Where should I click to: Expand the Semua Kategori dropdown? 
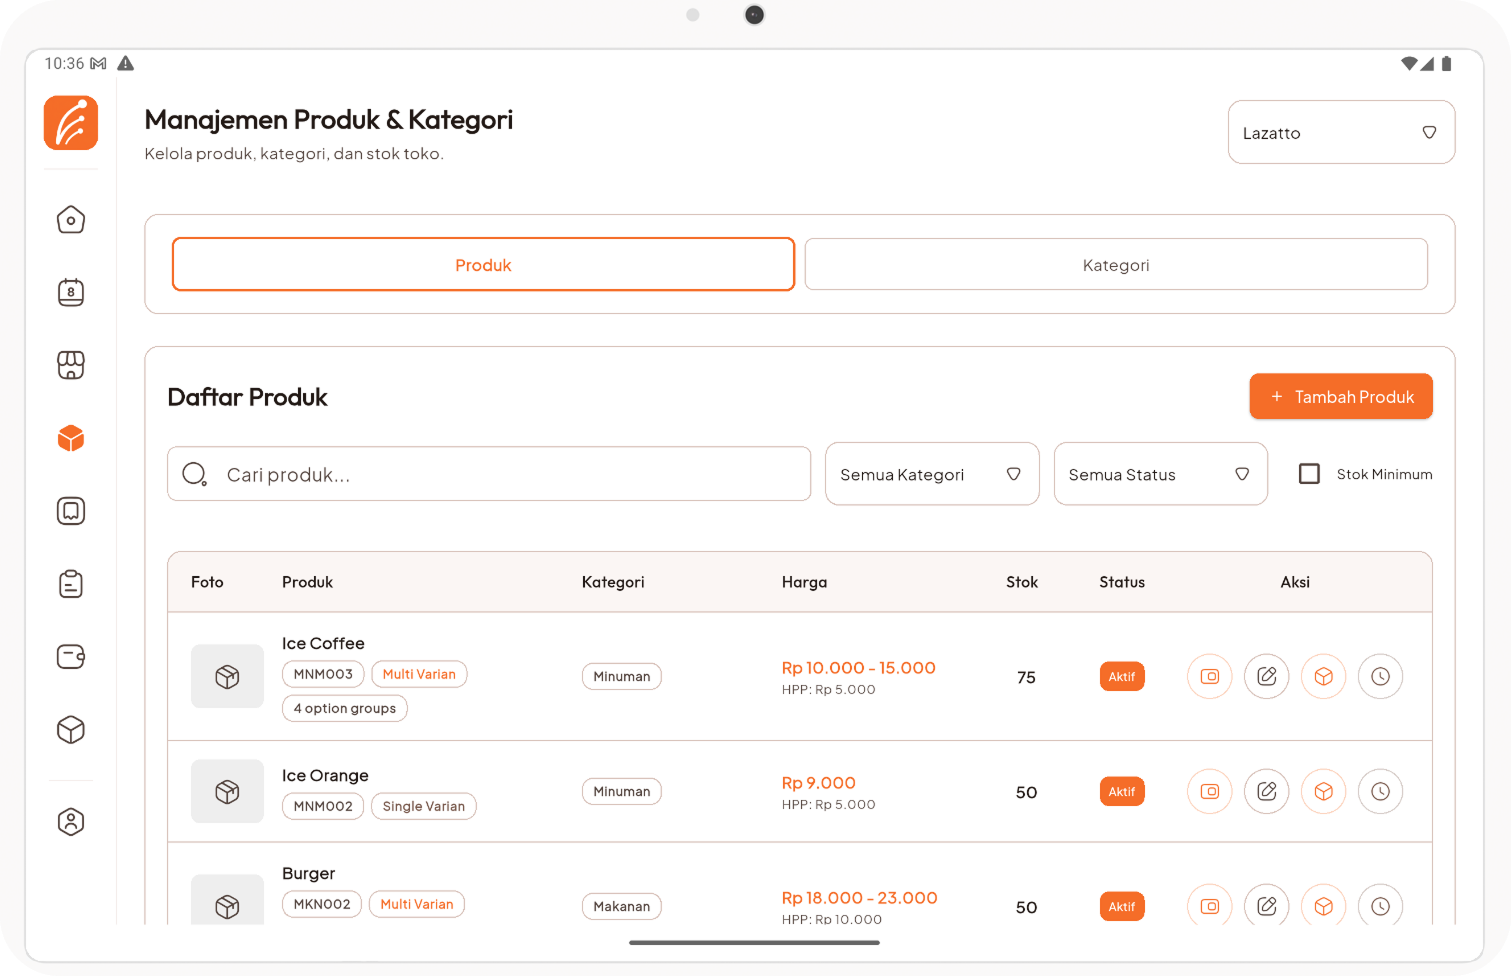[x=931, y=474]
